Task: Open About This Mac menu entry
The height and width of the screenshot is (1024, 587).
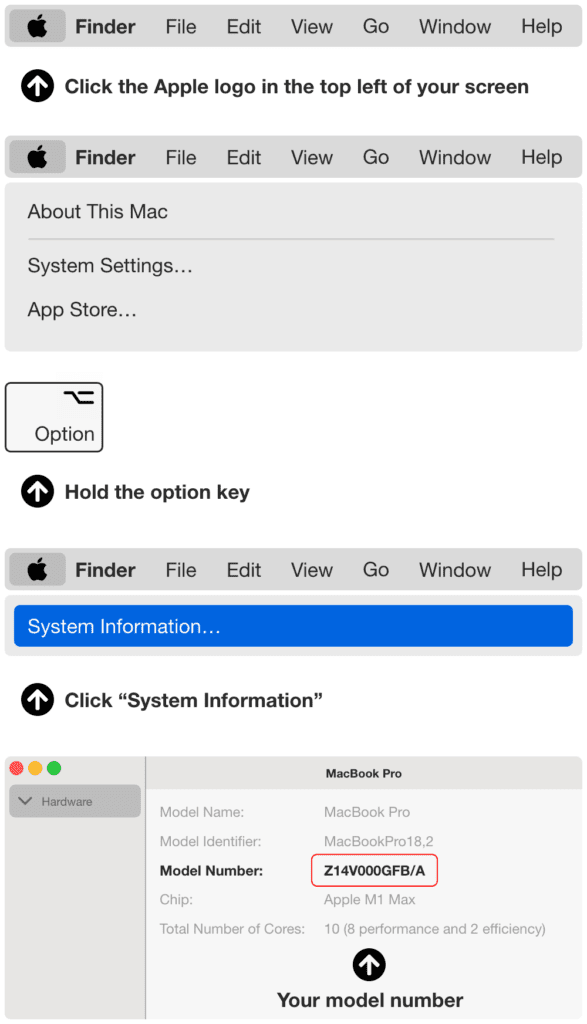Action: [x=97, y=212]
